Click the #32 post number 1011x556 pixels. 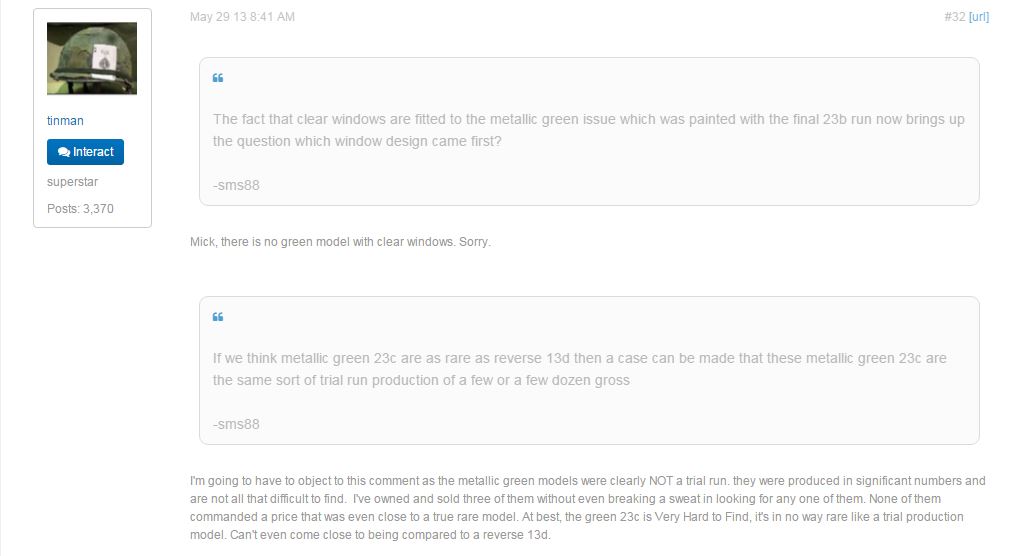954,17
